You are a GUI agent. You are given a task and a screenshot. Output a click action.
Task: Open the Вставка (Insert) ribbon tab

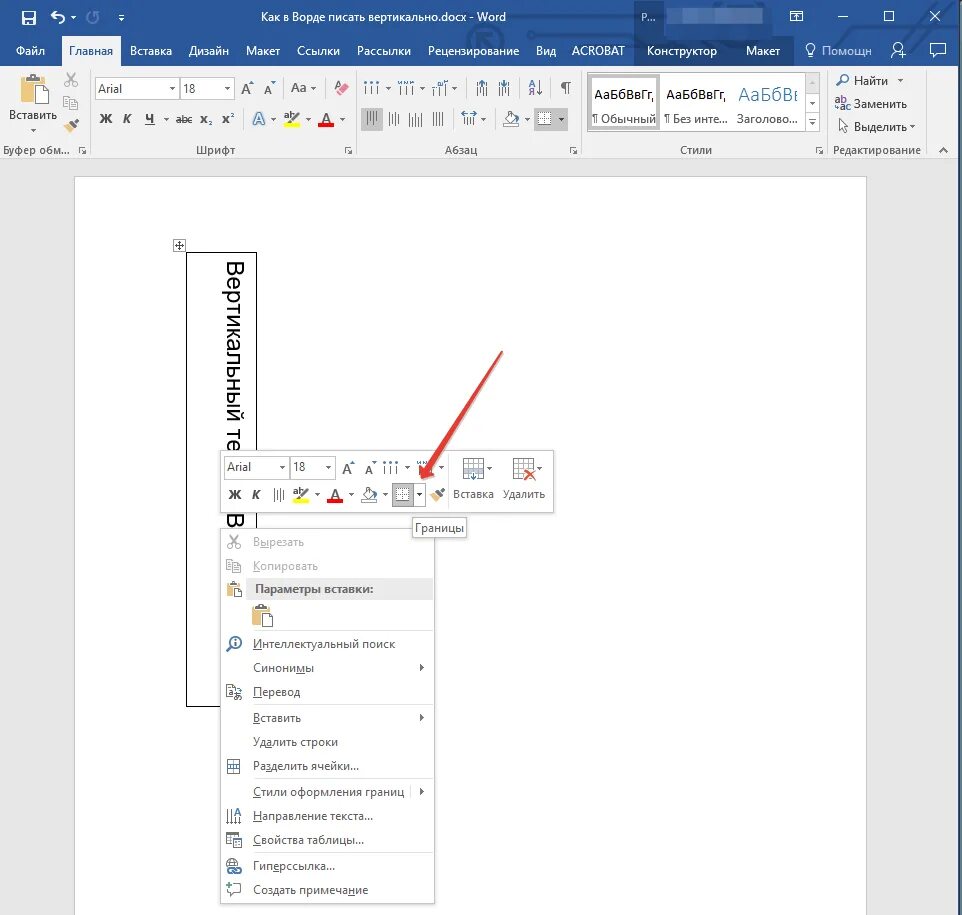[150, 51]
